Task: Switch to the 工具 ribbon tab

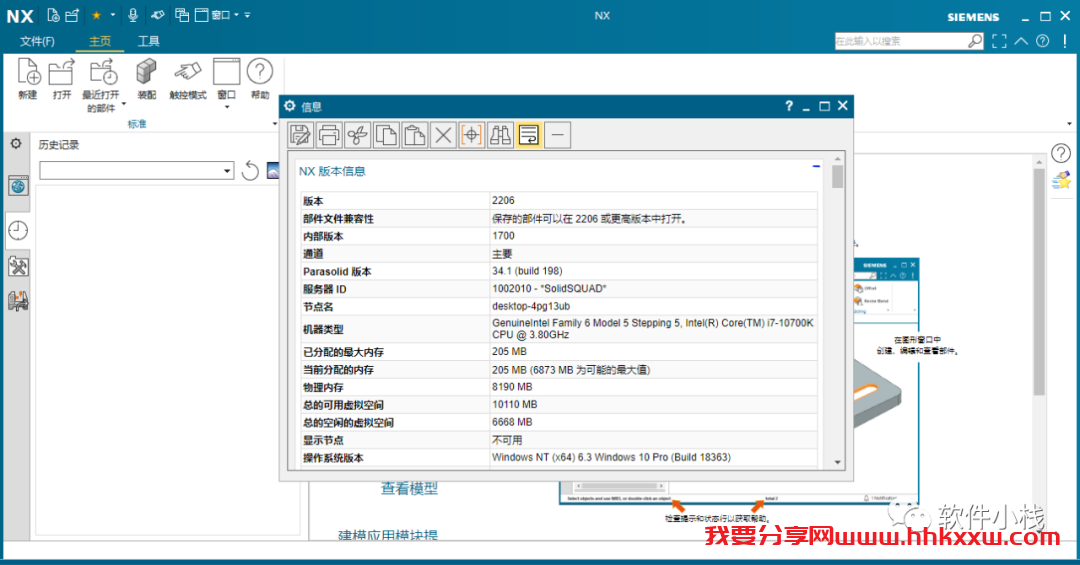Action: (148, 41)
